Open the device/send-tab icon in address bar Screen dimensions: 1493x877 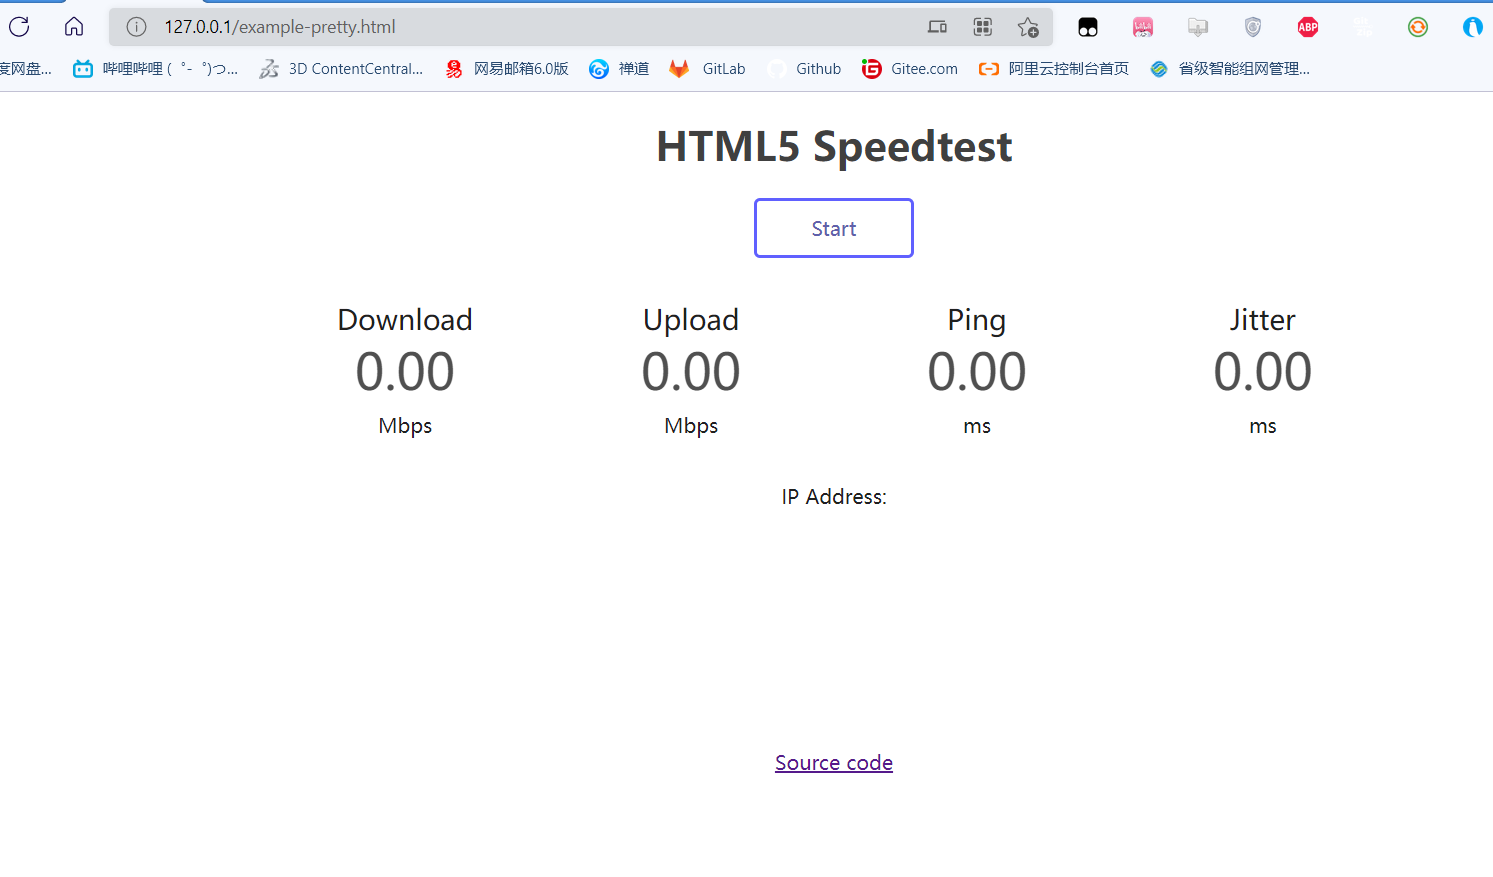point(937,27)
